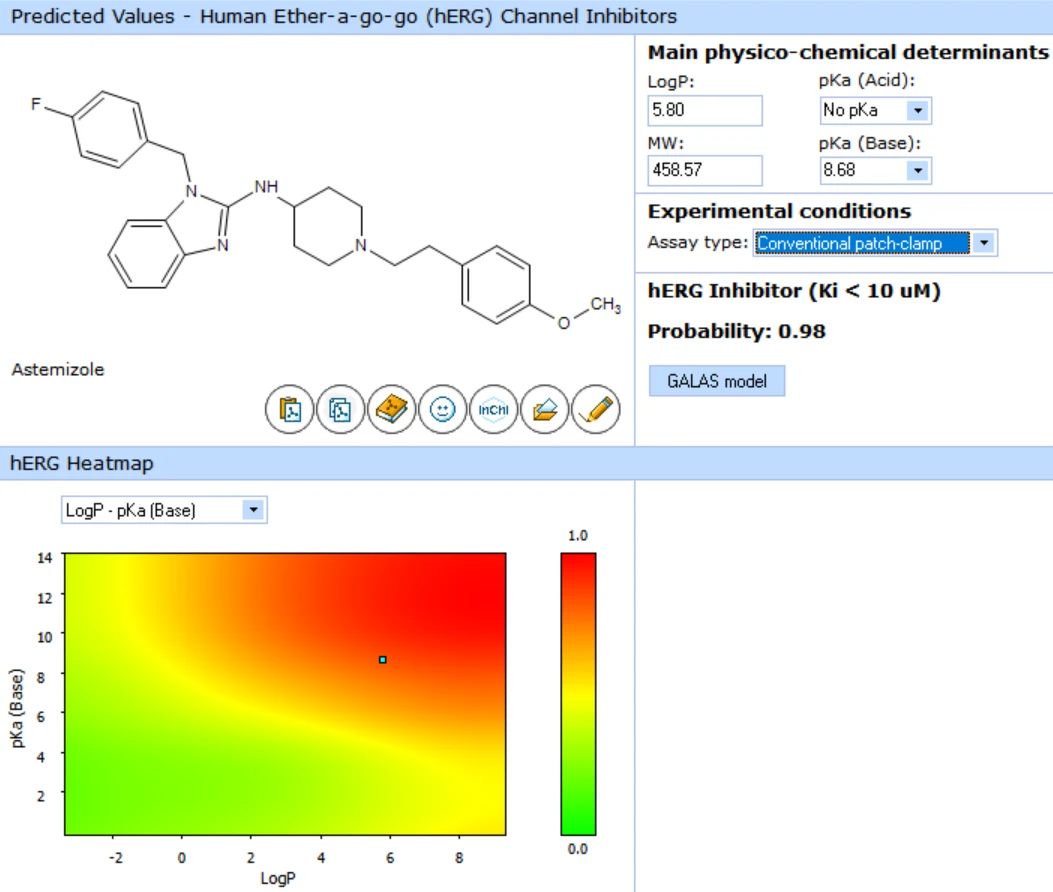Click the InChI icon
Screen dimensions: 1053x892
[494, 409]
